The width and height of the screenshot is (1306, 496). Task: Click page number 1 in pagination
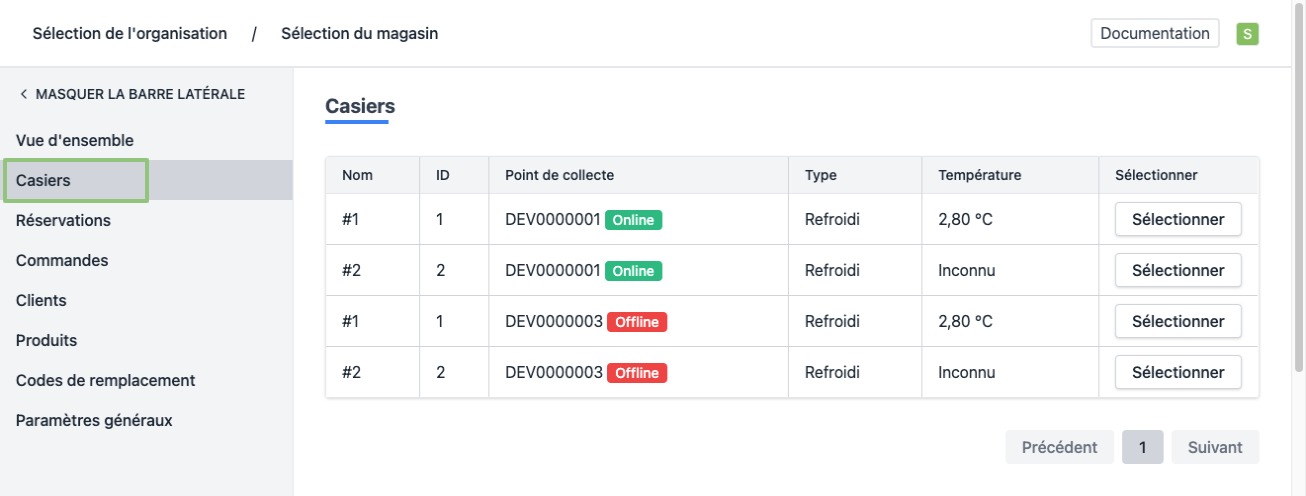pyautogui.click(x=1142, y=447)
